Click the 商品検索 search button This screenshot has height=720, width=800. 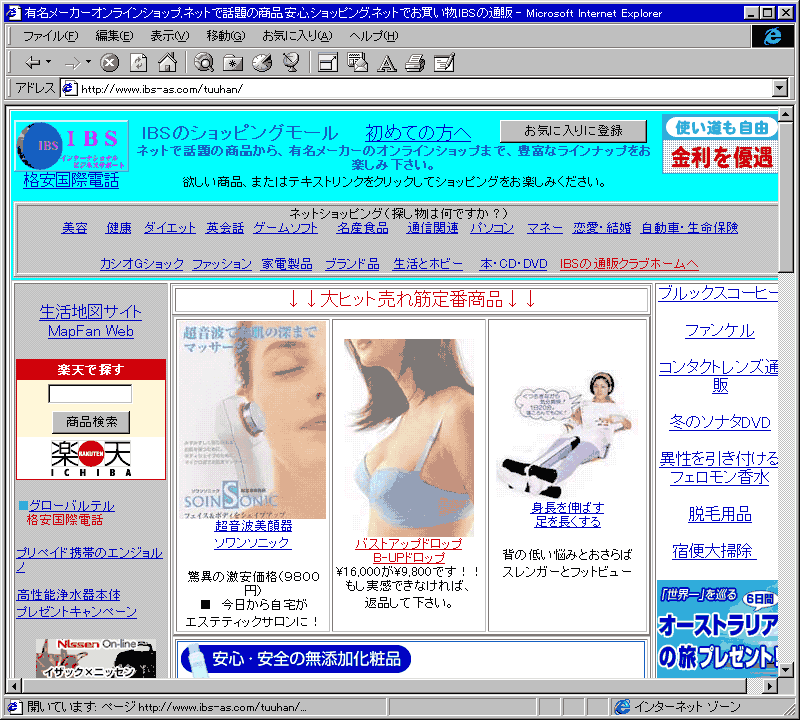click(91, 421)
